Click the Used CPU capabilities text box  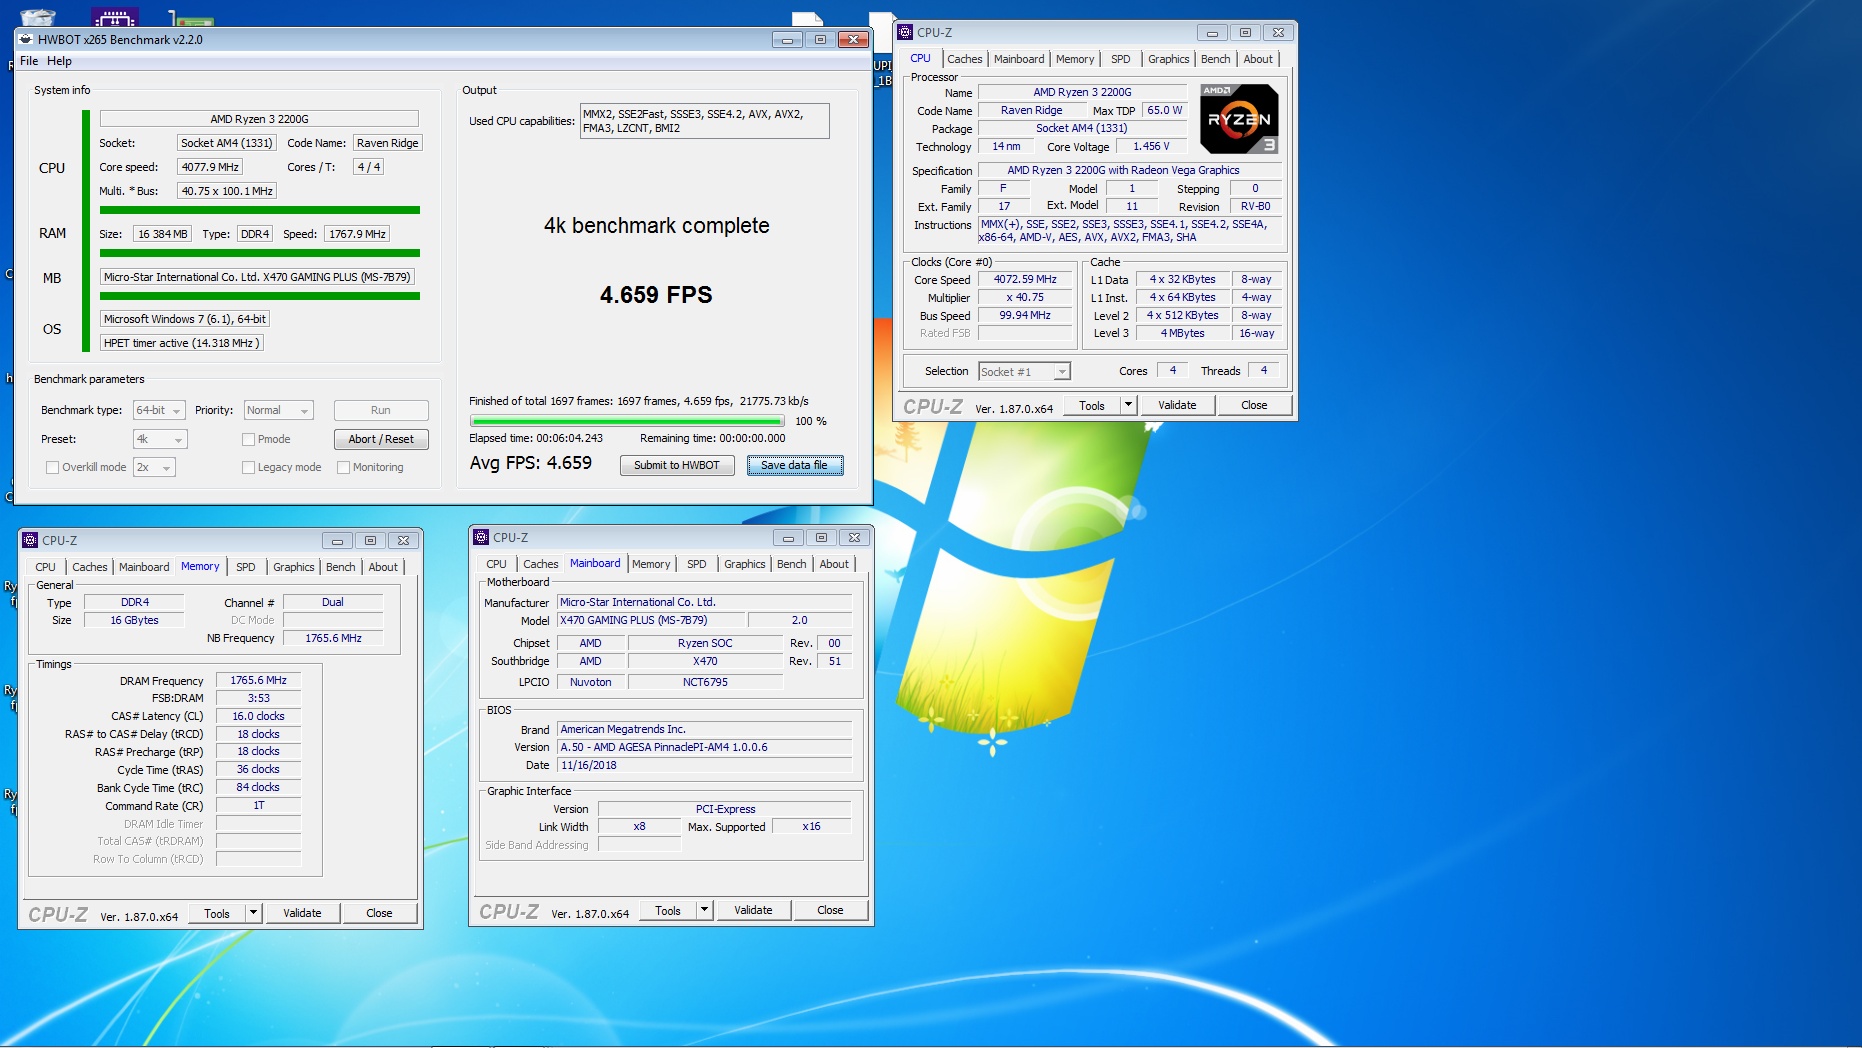[705, 121]
